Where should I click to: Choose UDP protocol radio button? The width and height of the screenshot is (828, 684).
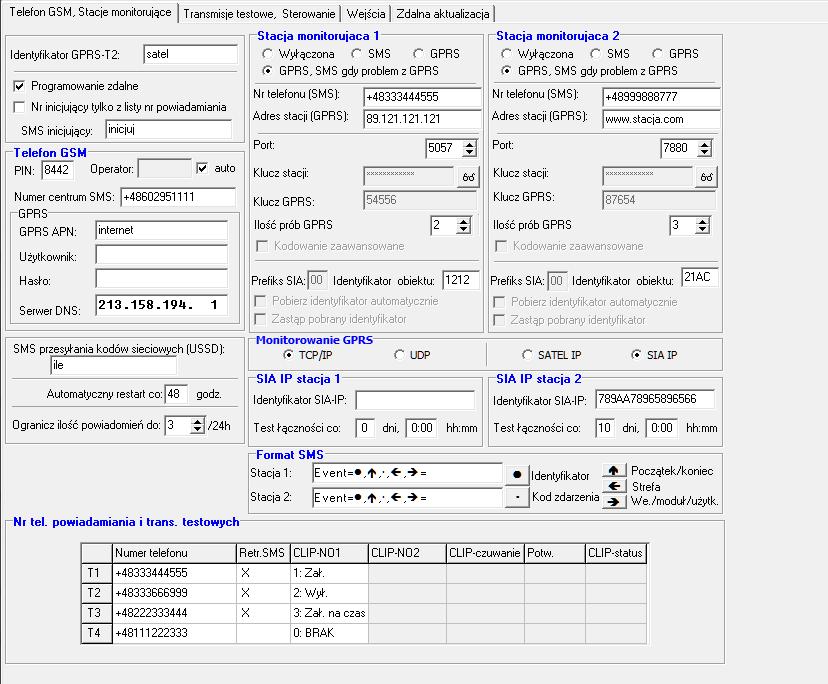point(399,355)
